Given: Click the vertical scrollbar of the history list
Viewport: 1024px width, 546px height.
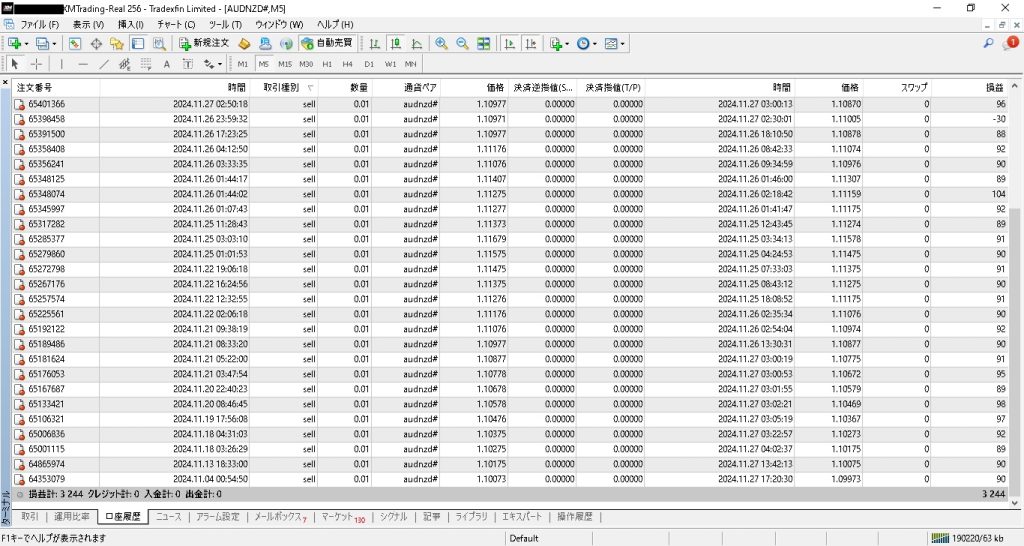Looking at the screenshot, I should (1015, 300).
